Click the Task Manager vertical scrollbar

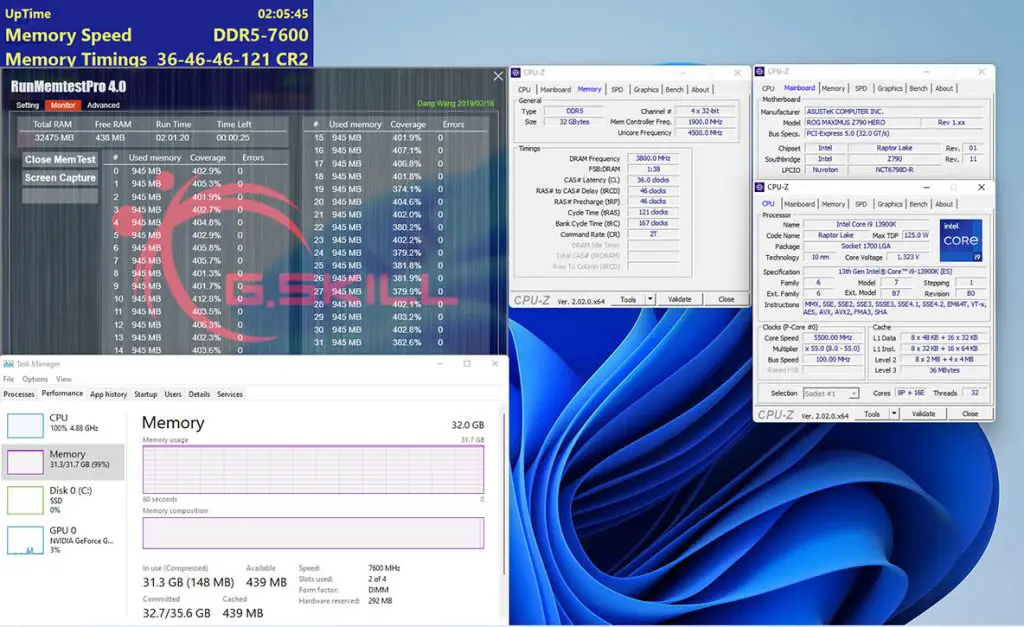(x=504, y=493)
